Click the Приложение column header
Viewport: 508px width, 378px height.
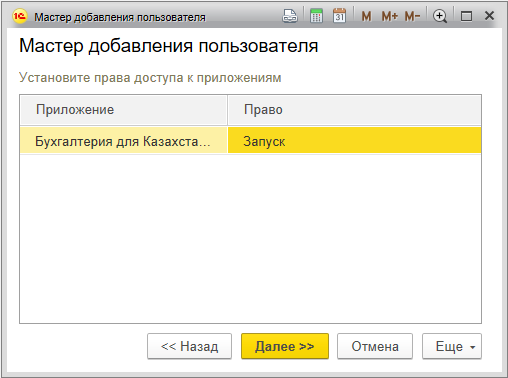tap(124, 110)
